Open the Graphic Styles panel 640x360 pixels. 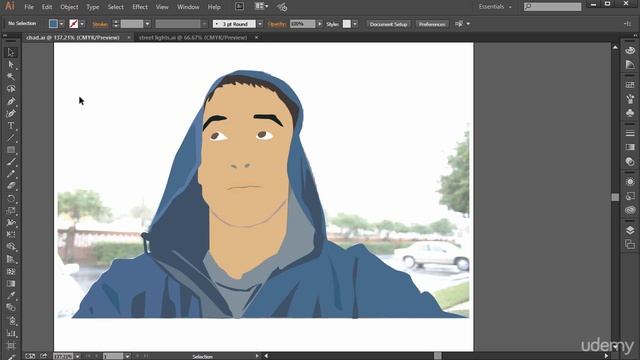tap(630, 196)
